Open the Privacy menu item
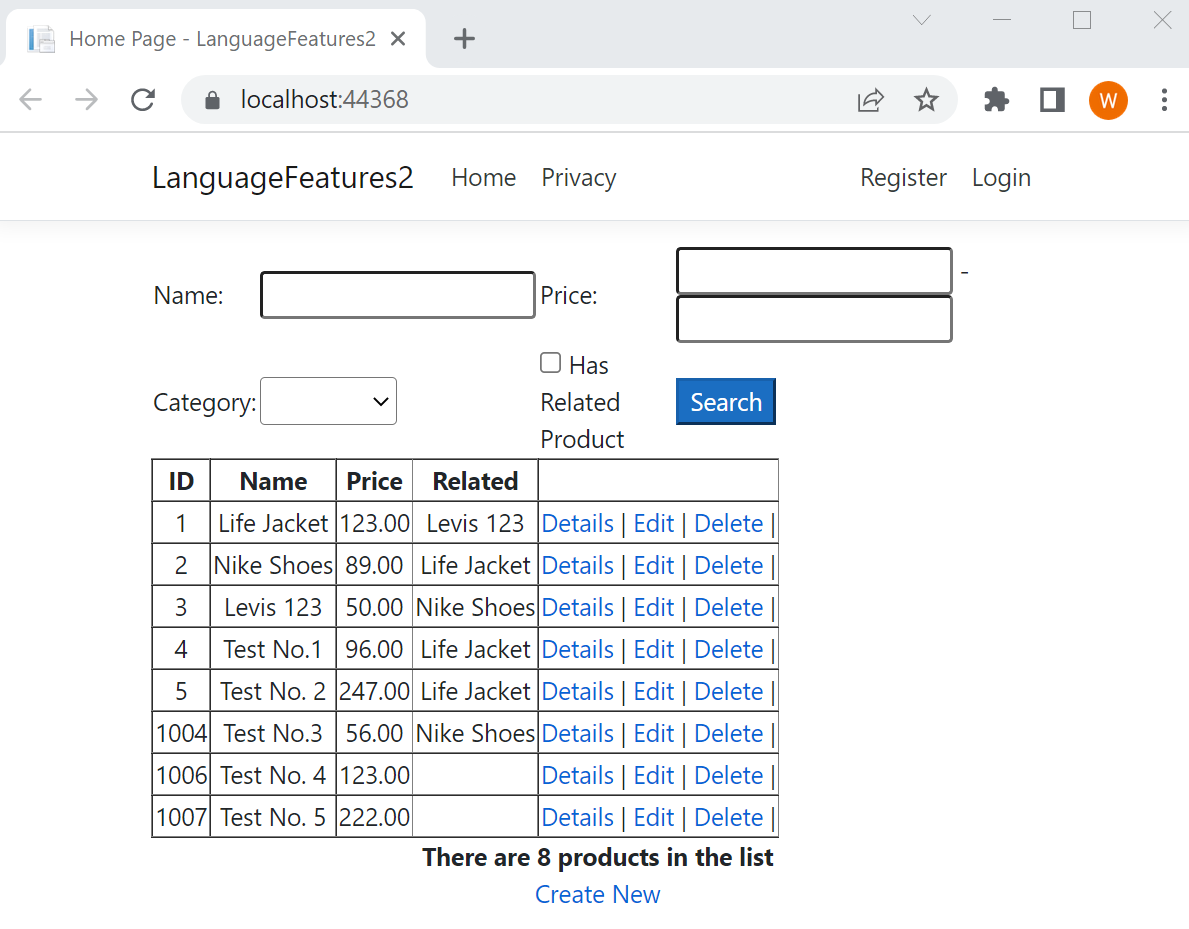 tap(578, 177)
